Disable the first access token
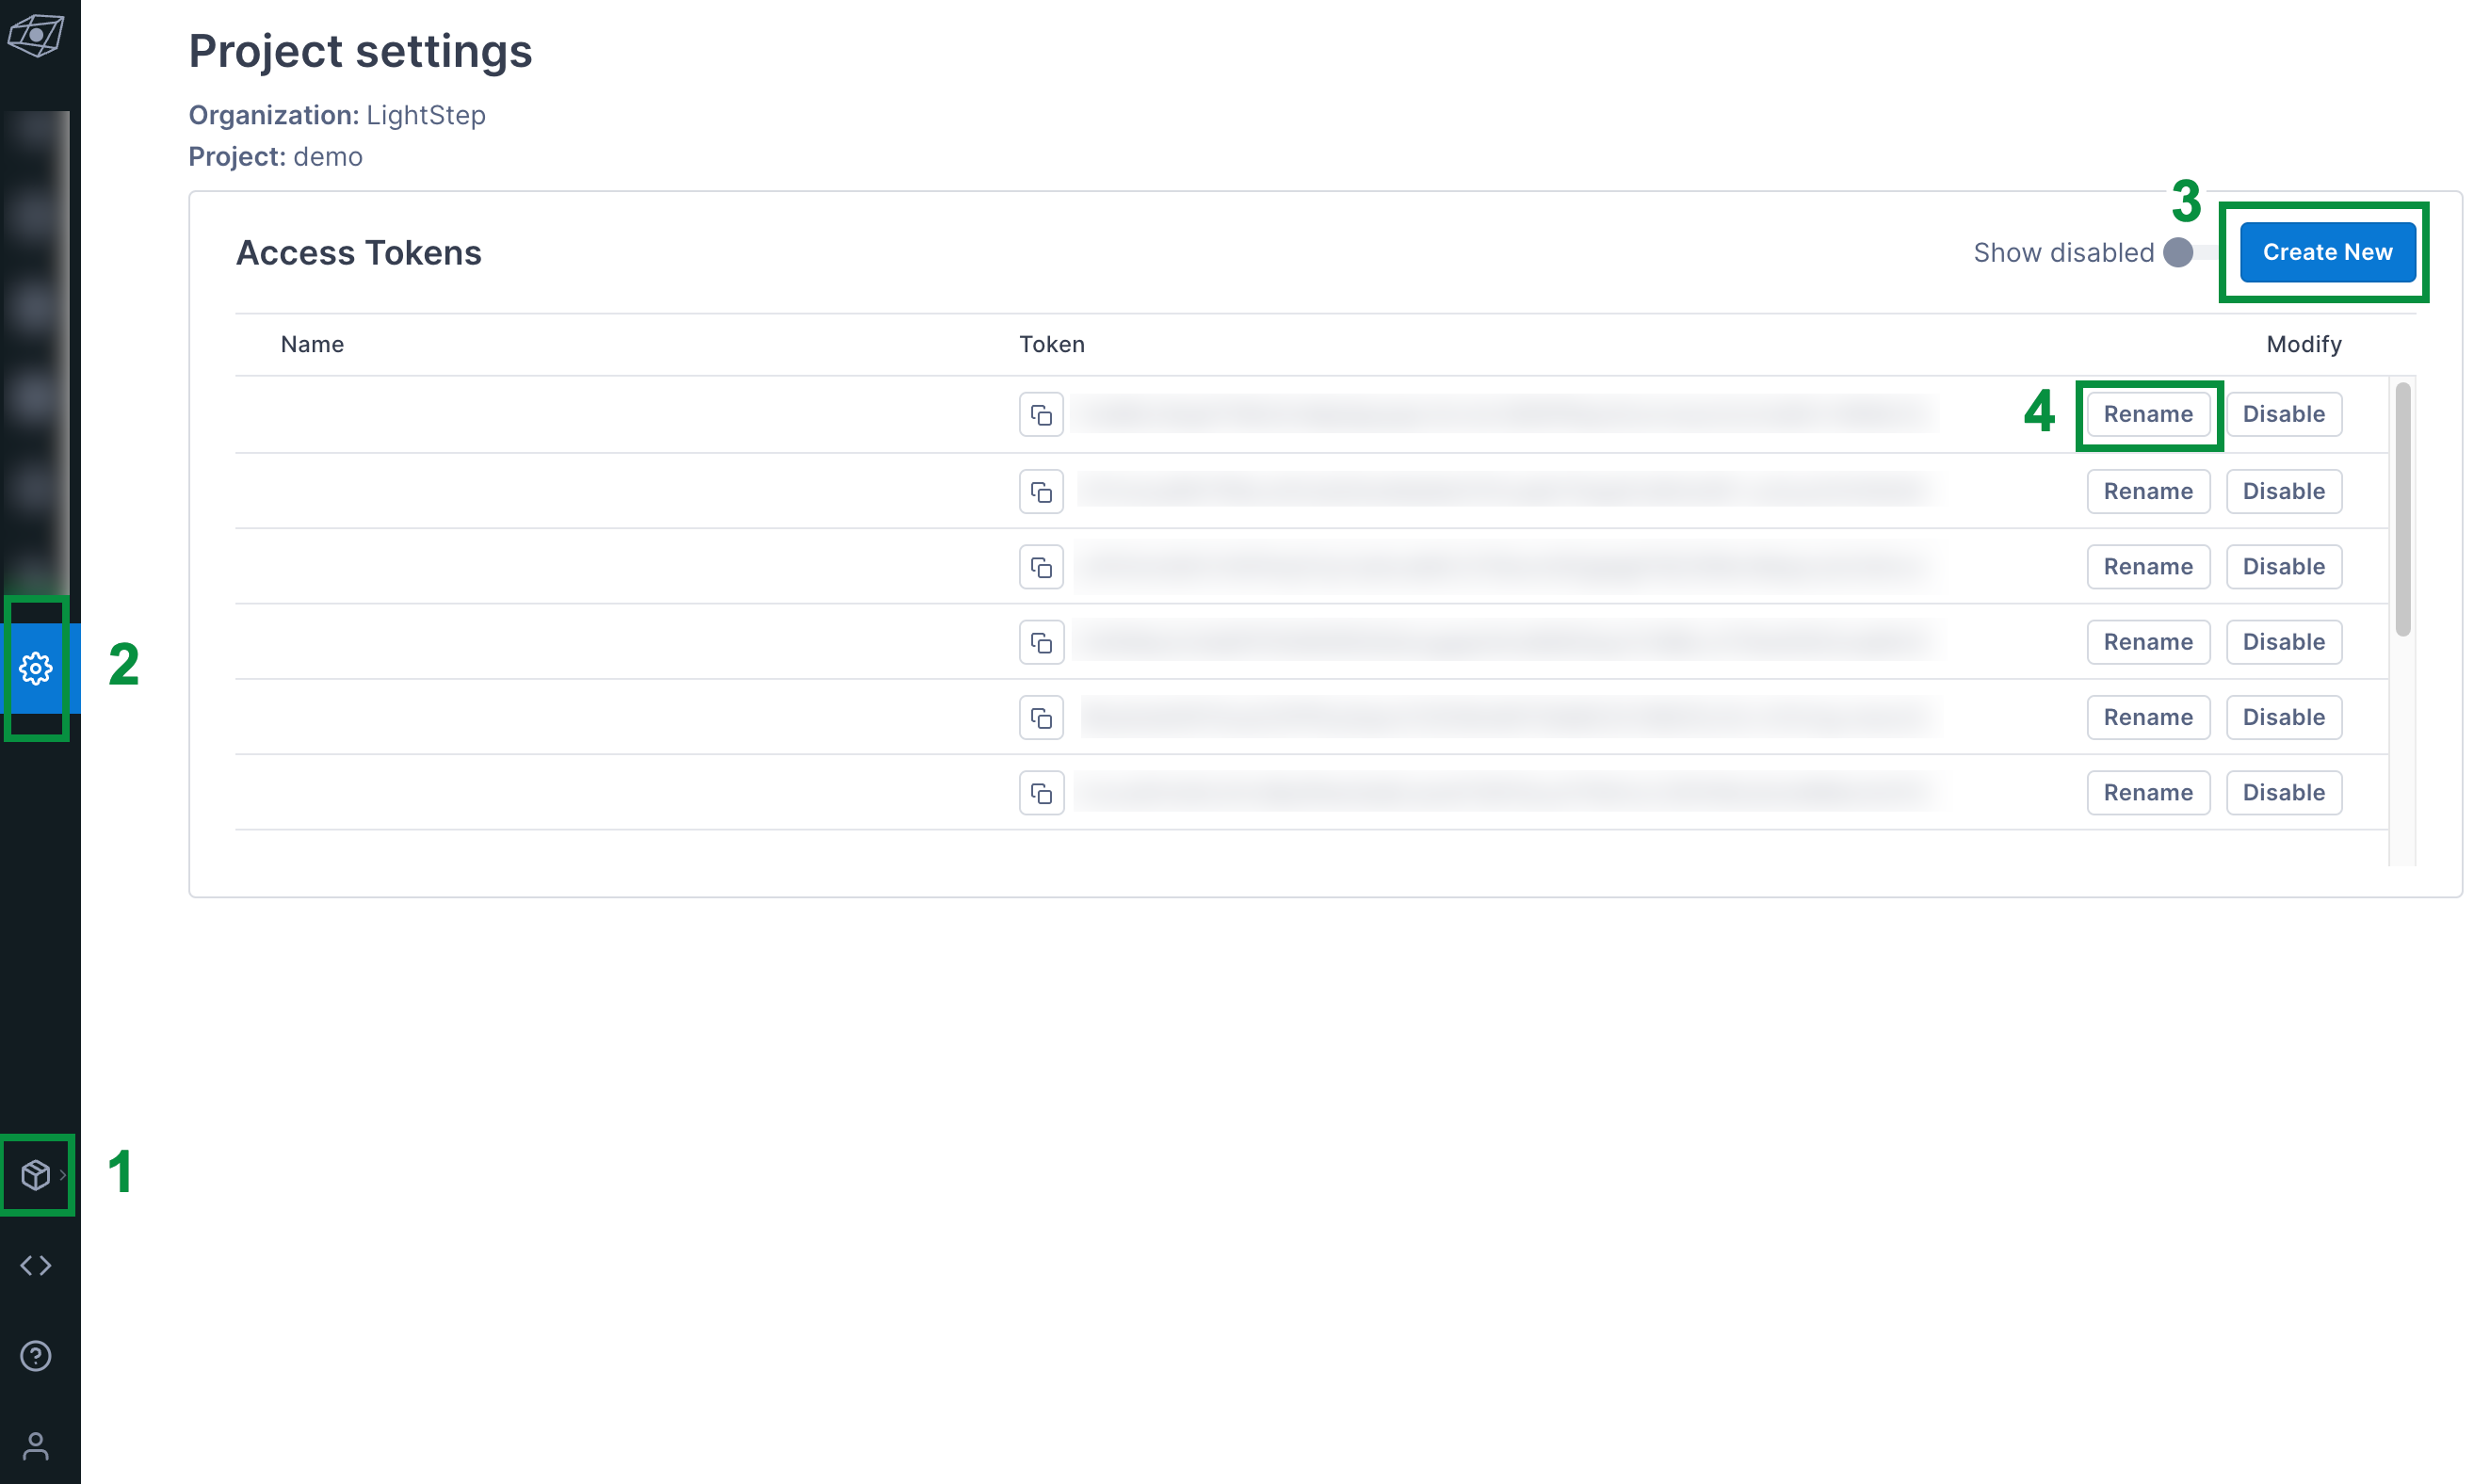2490x1484 pixels. (x=2283, y=414)
